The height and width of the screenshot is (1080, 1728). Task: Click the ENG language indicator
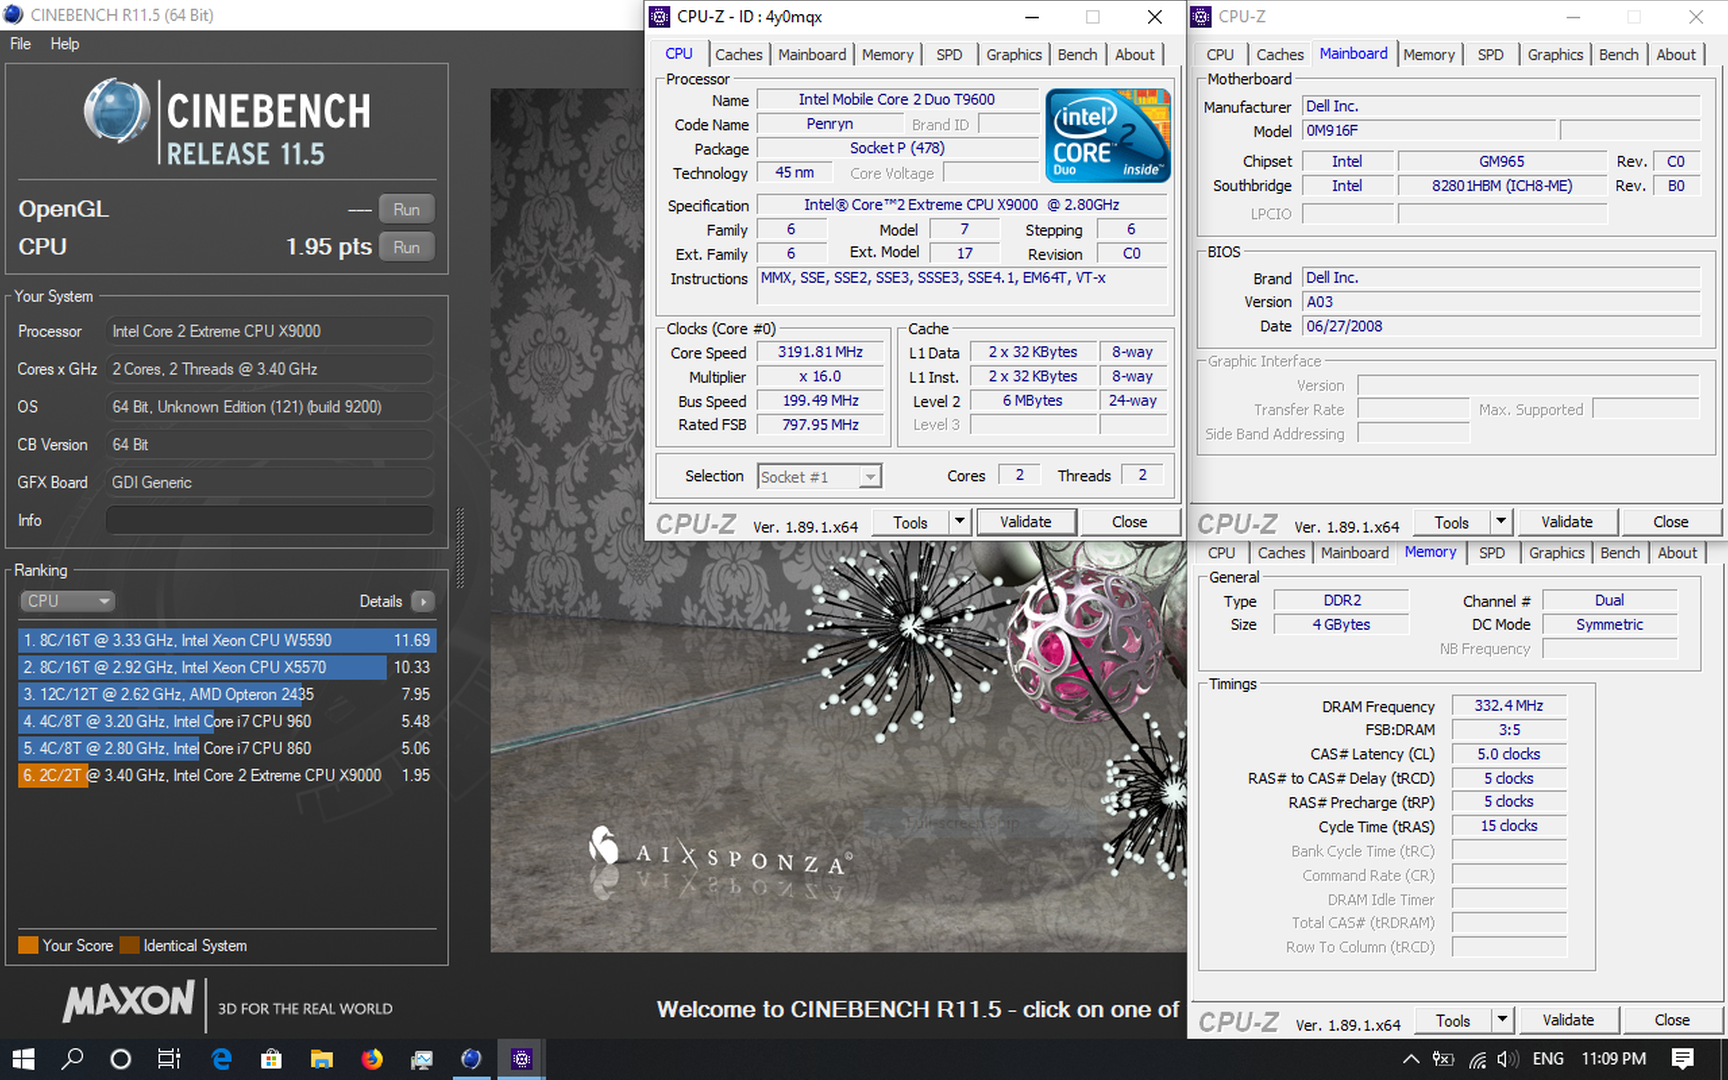(x=1548, y=1059)
